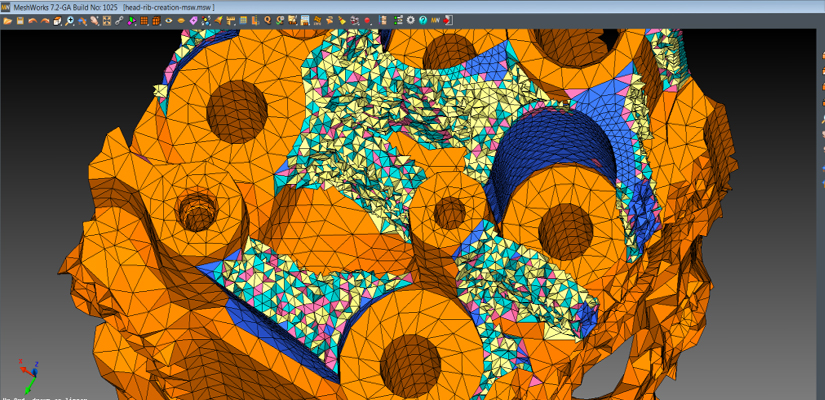Click the chain link icon
Viewport: 825px width, 400px height.
(119, 20)
